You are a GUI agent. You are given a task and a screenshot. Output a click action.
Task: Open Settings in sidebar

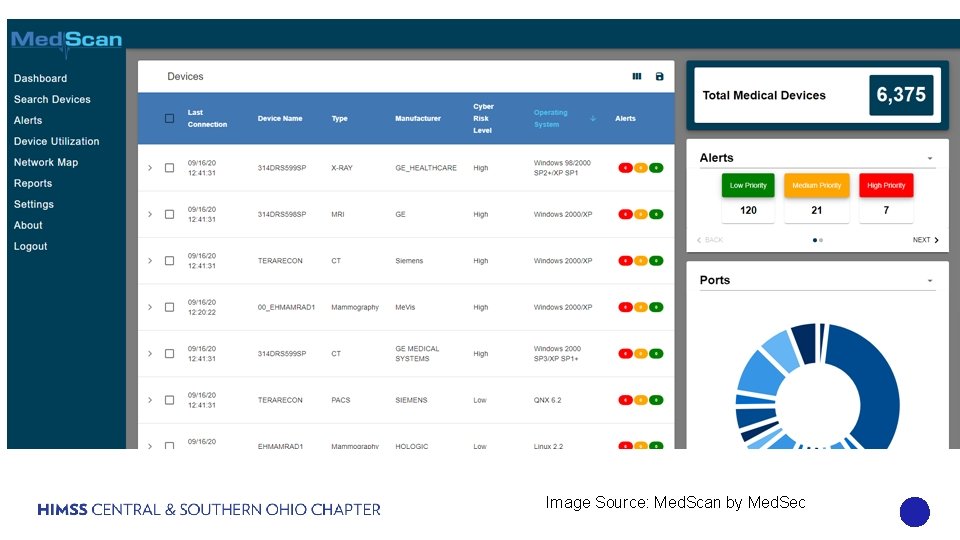click(x=34, y=204)
